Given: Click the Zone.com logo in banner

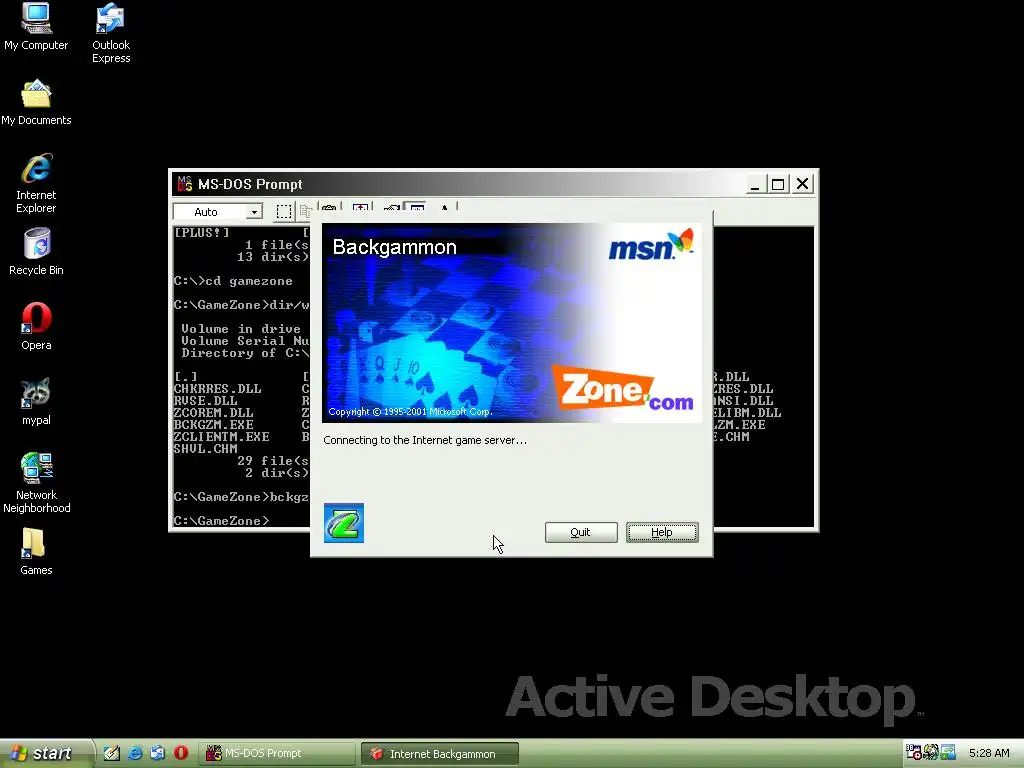Looking at the screenshot, I should point(624,388).
